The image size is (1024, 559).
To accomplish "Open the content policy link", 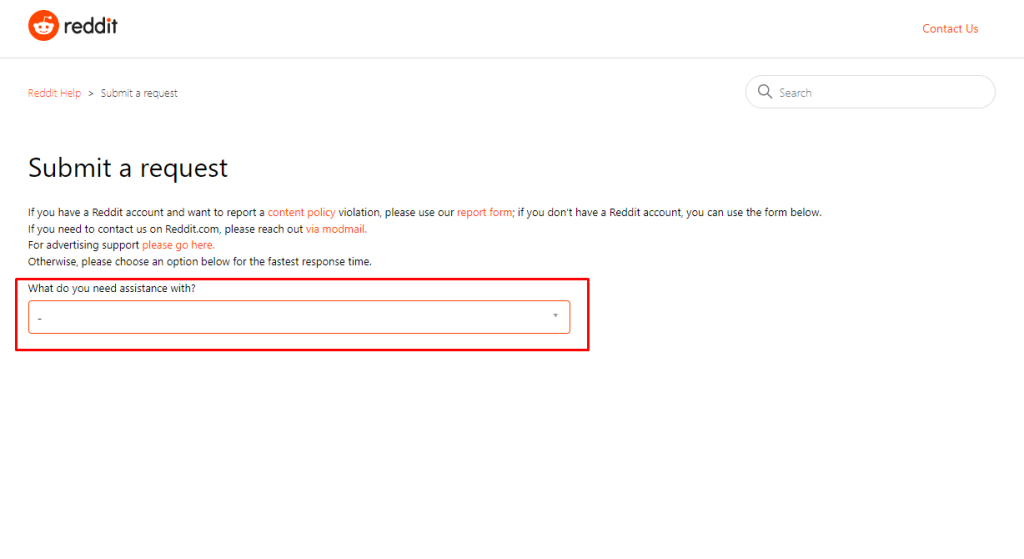I will click(301, 212).
